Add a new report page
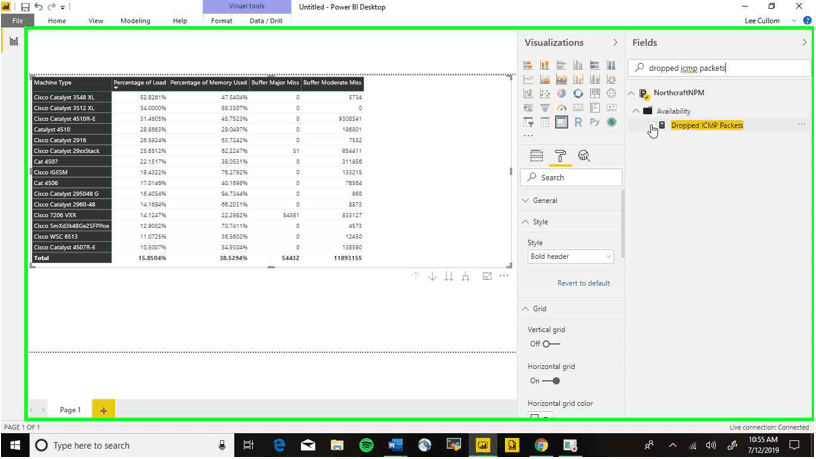Screen dimensions: 816x459 pos(103,410)
